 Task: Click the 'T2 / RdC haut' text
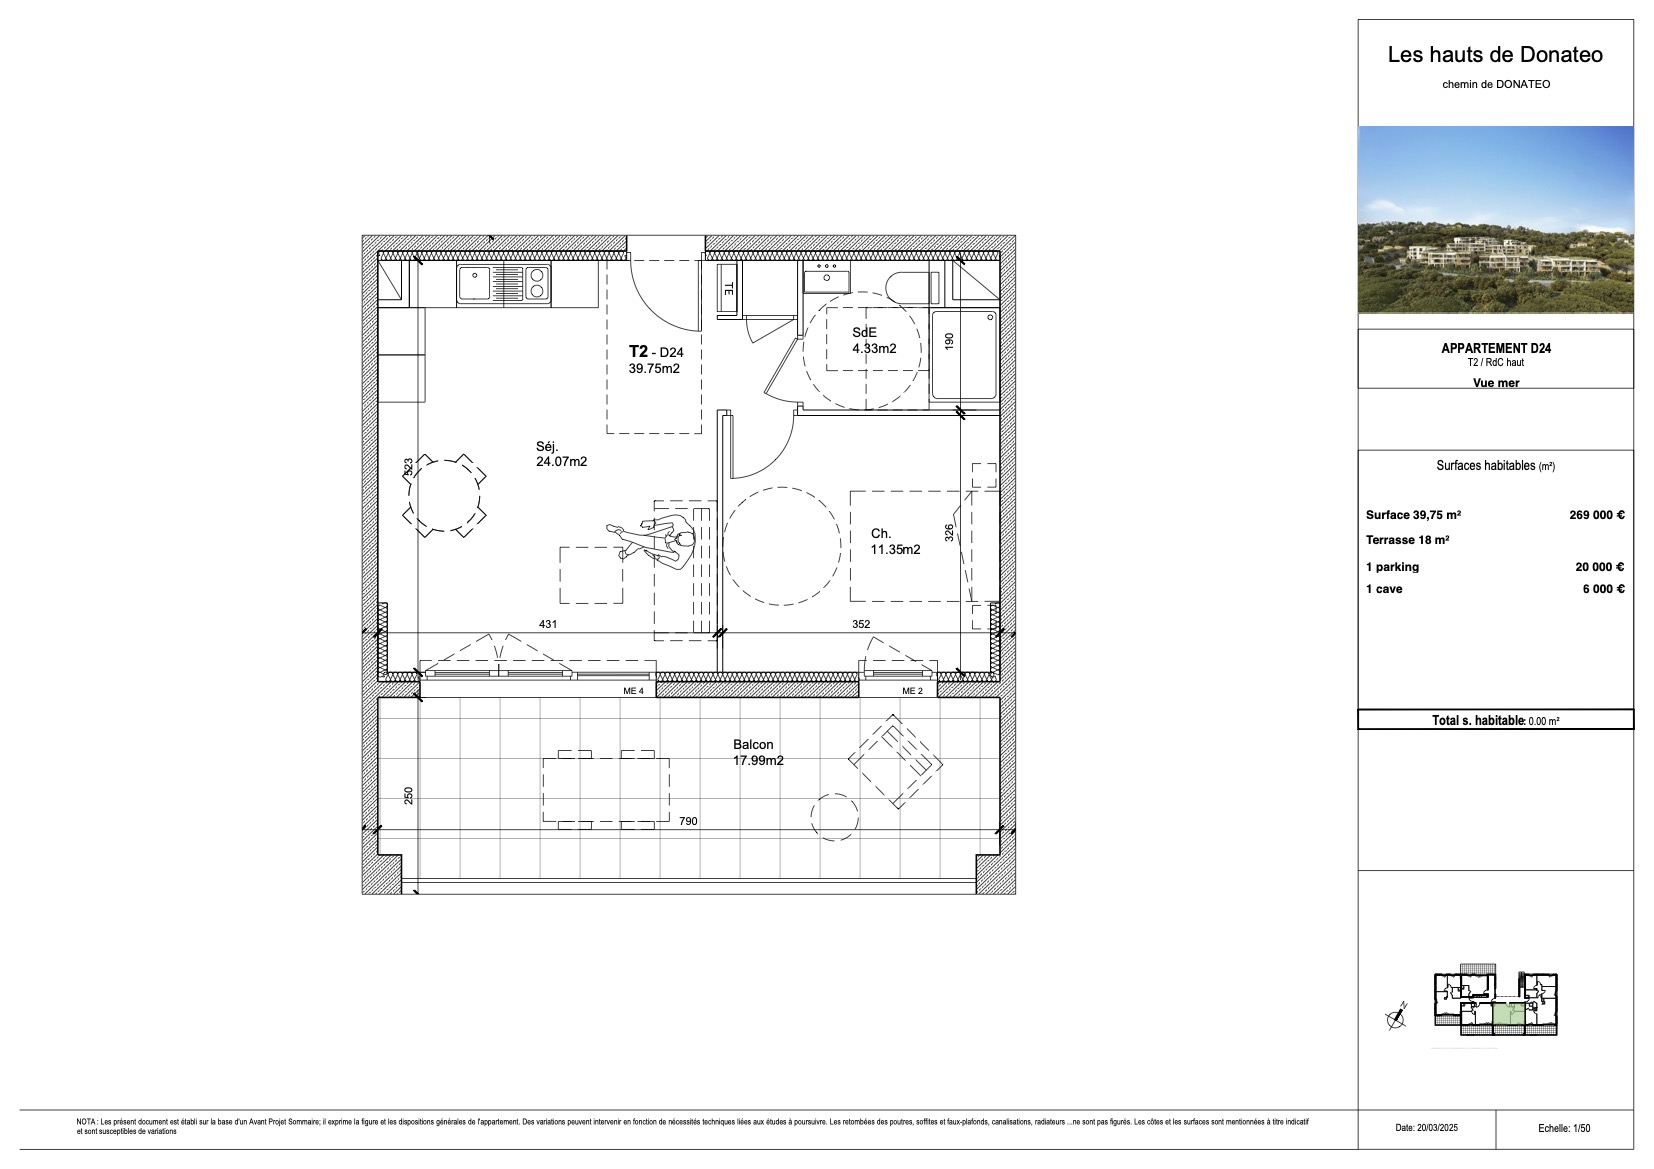click(1496, 363)
